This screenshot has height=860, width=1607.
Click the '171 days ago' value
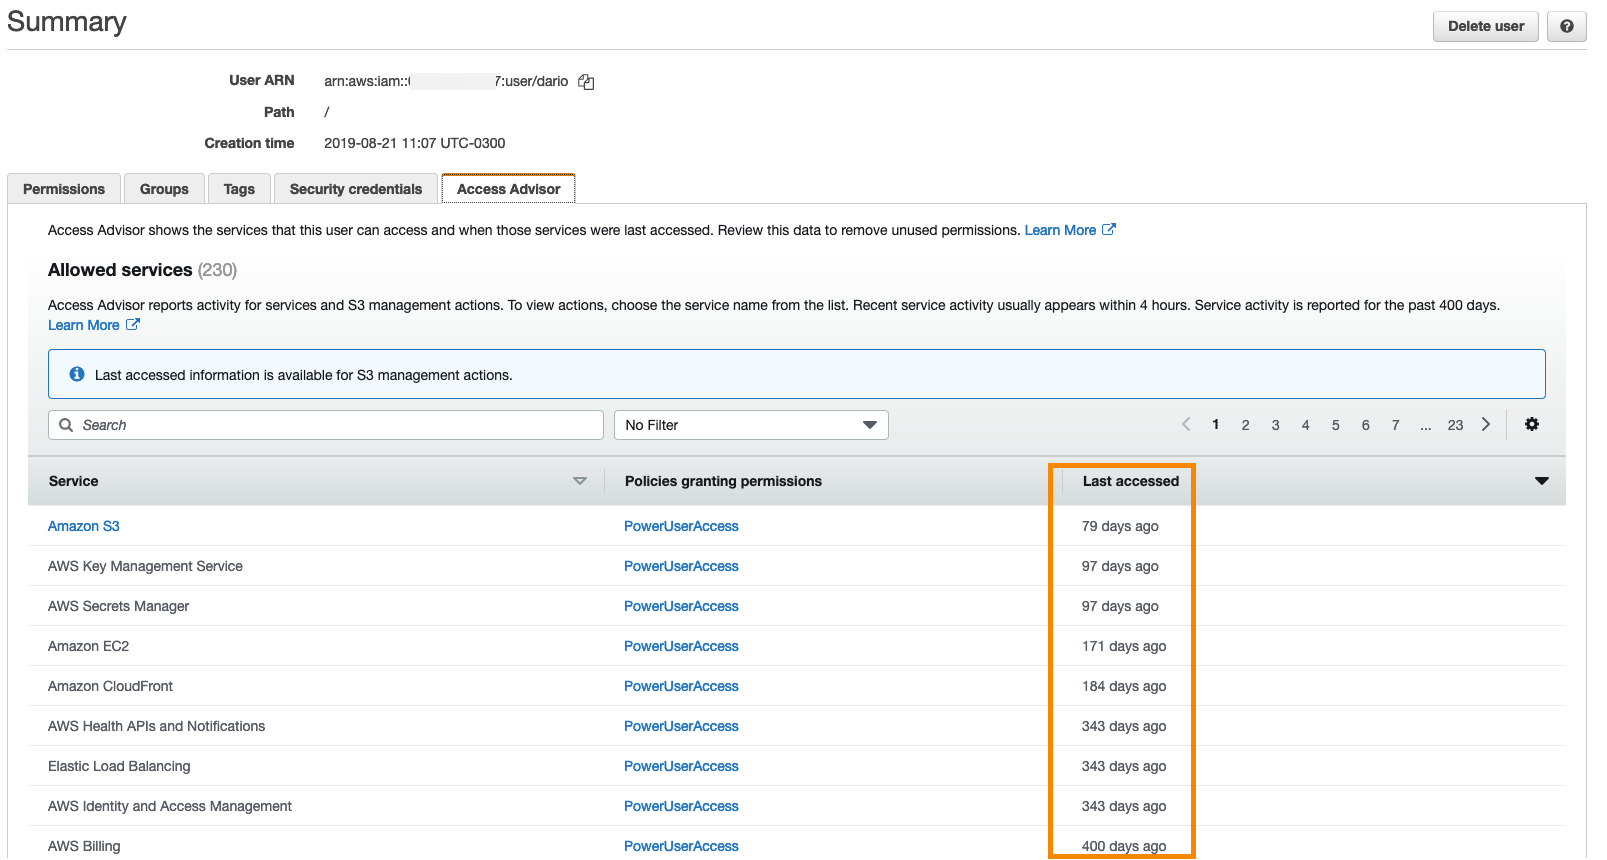[1124, 646]
